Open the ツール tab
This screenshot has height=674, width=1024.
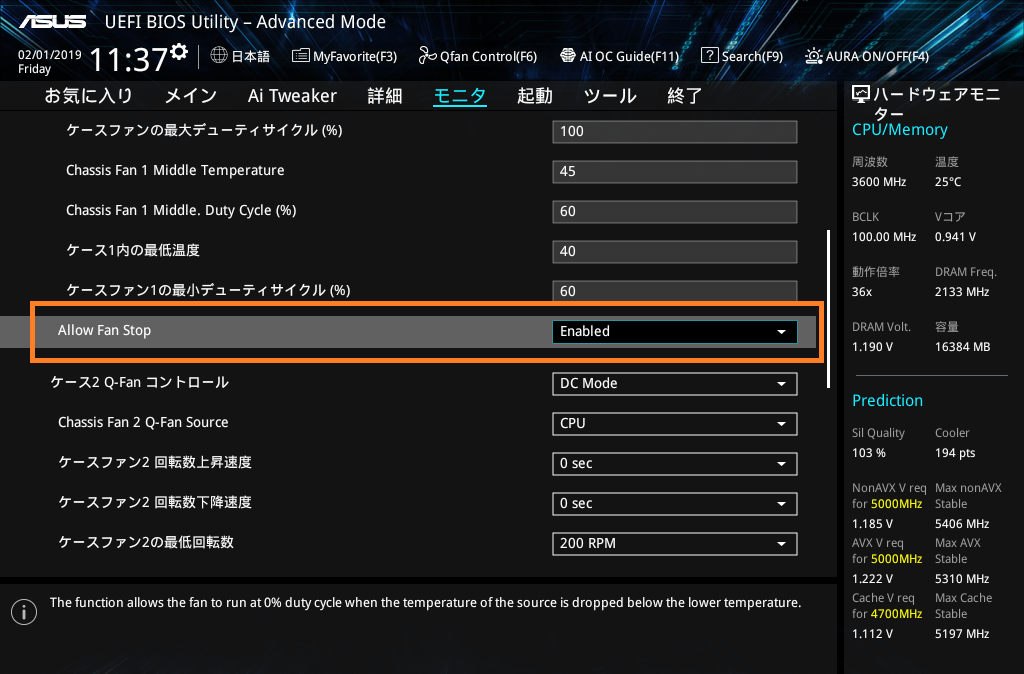pos(611,96)
